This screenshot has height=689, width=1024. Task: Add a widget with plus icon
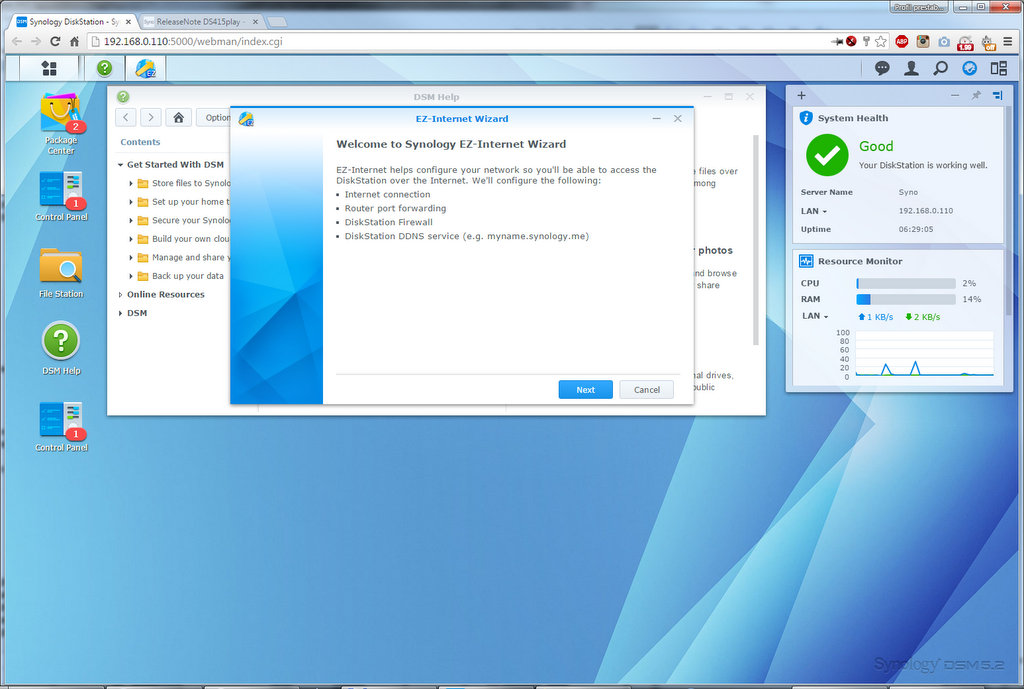(x=801, y=95)
